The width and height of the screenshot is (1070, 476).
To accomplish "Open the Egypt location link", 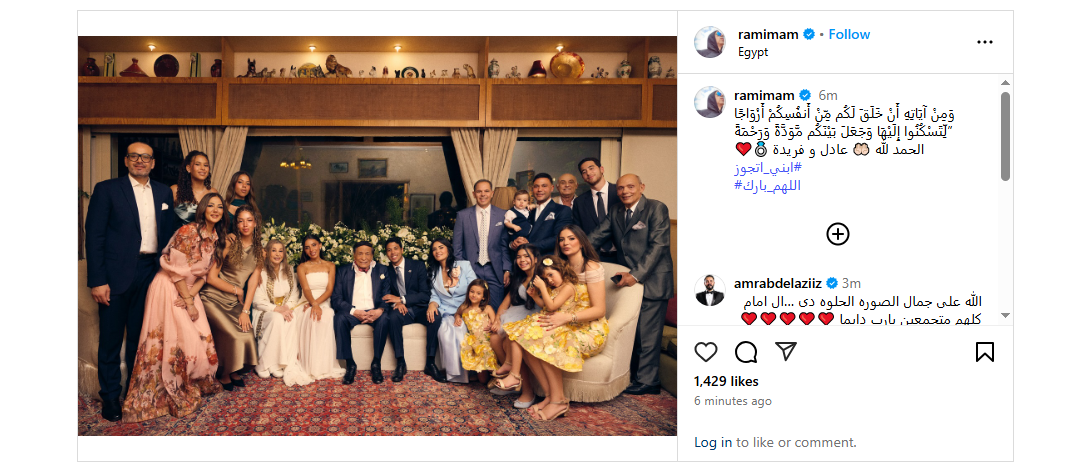I will [753, 52].
